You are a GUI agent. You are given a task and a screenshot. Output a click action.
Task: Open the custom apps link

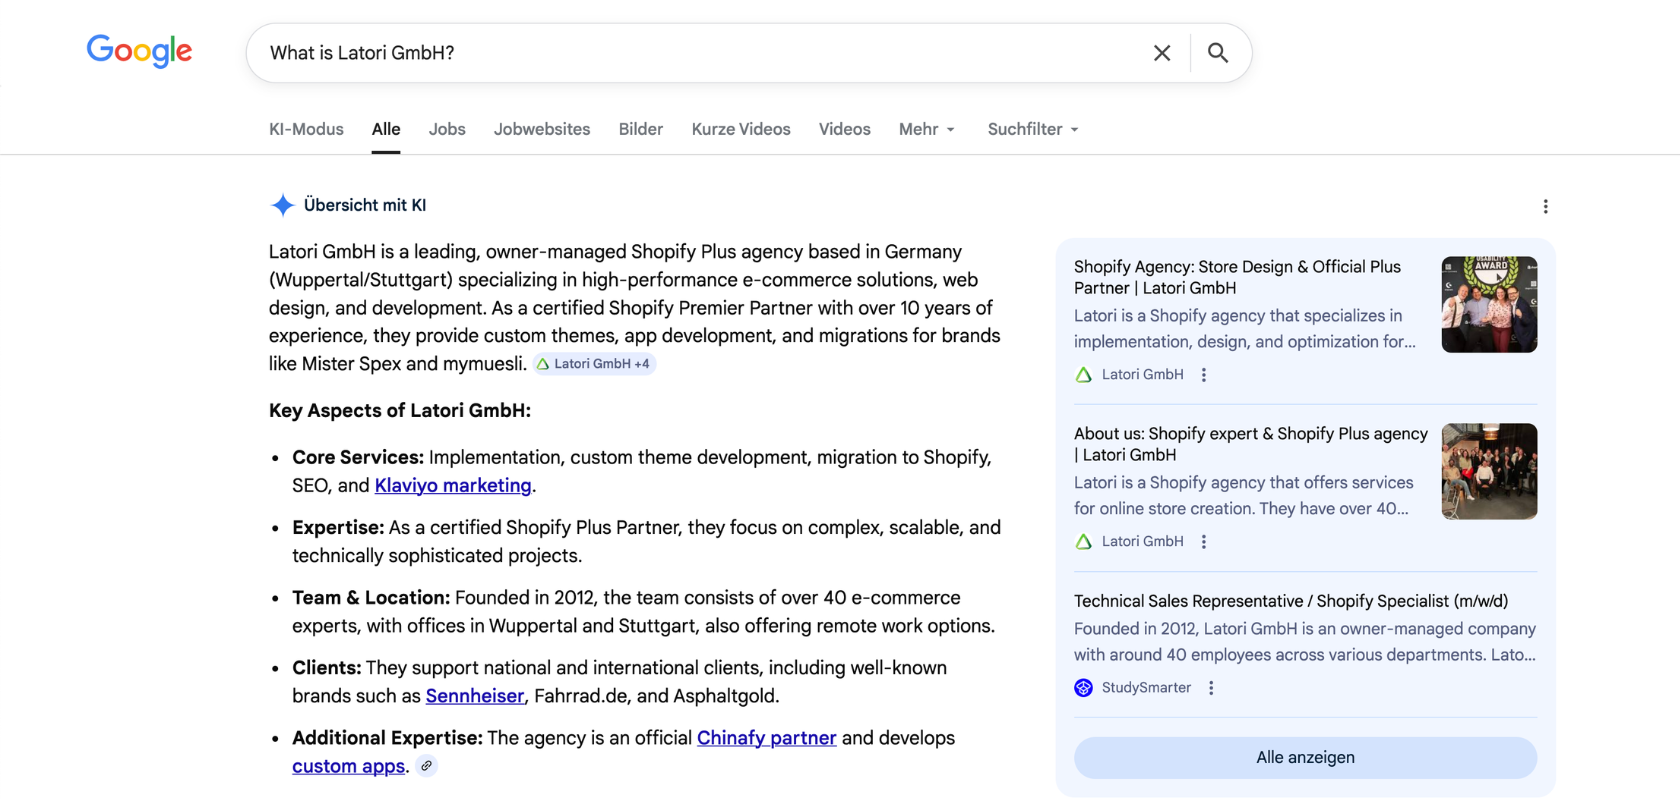(348, 766)
